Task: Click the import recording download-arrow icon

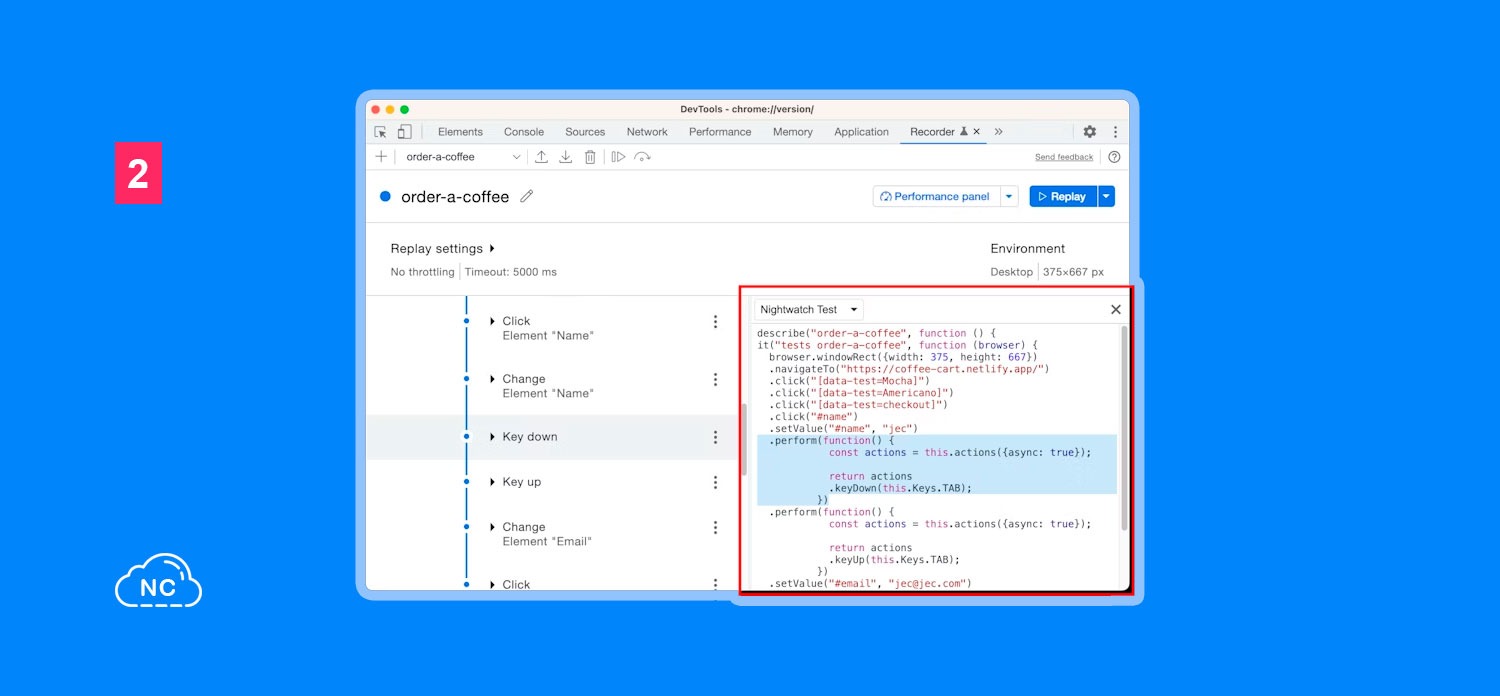Action: click(x=565, y=157)
